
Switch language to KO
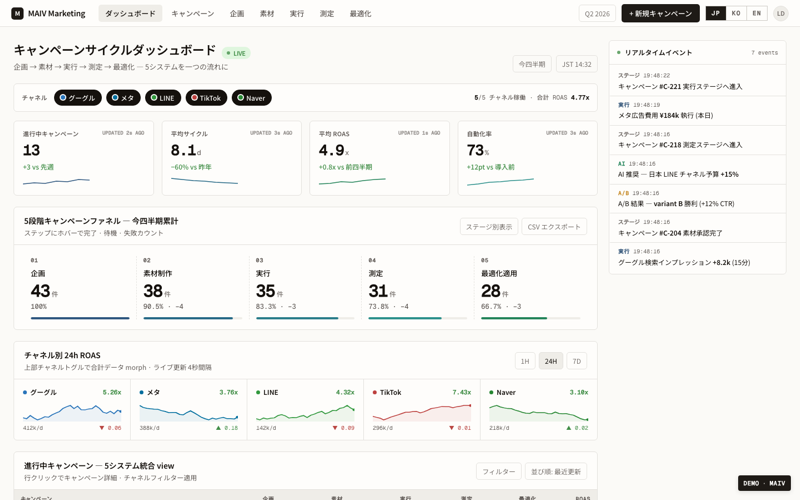736,13
